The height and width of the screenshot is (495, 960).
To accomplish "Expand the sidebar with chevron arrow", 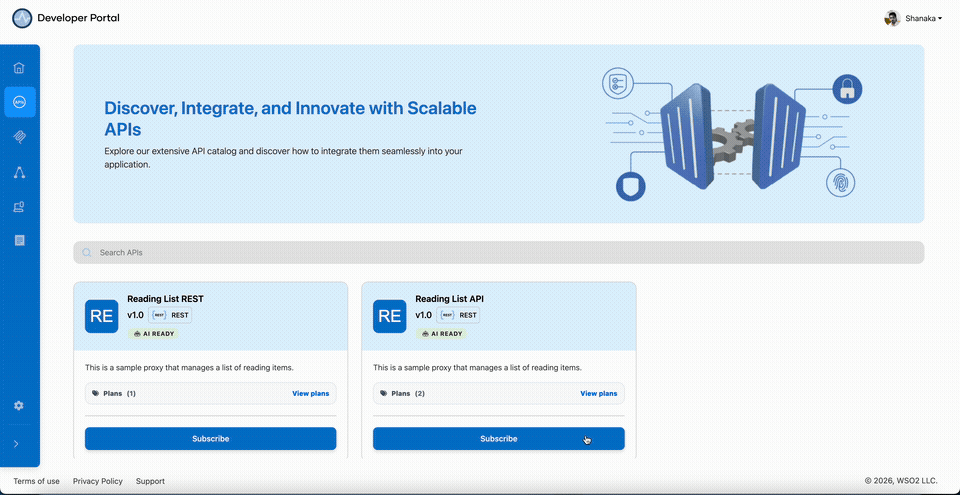I will [x=17, y=444].
